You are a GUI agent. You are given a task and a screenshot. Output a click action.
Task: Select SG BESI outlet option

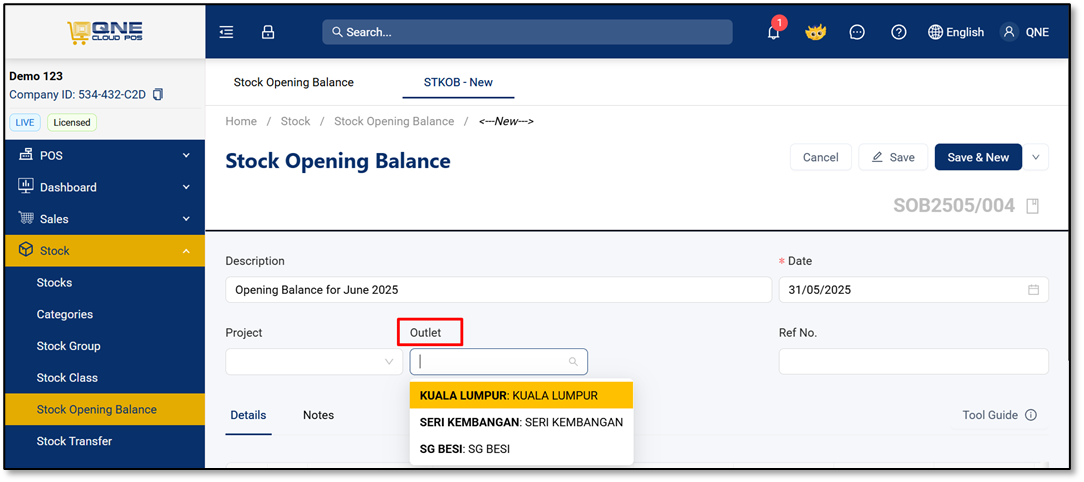(x=521, y=449)
